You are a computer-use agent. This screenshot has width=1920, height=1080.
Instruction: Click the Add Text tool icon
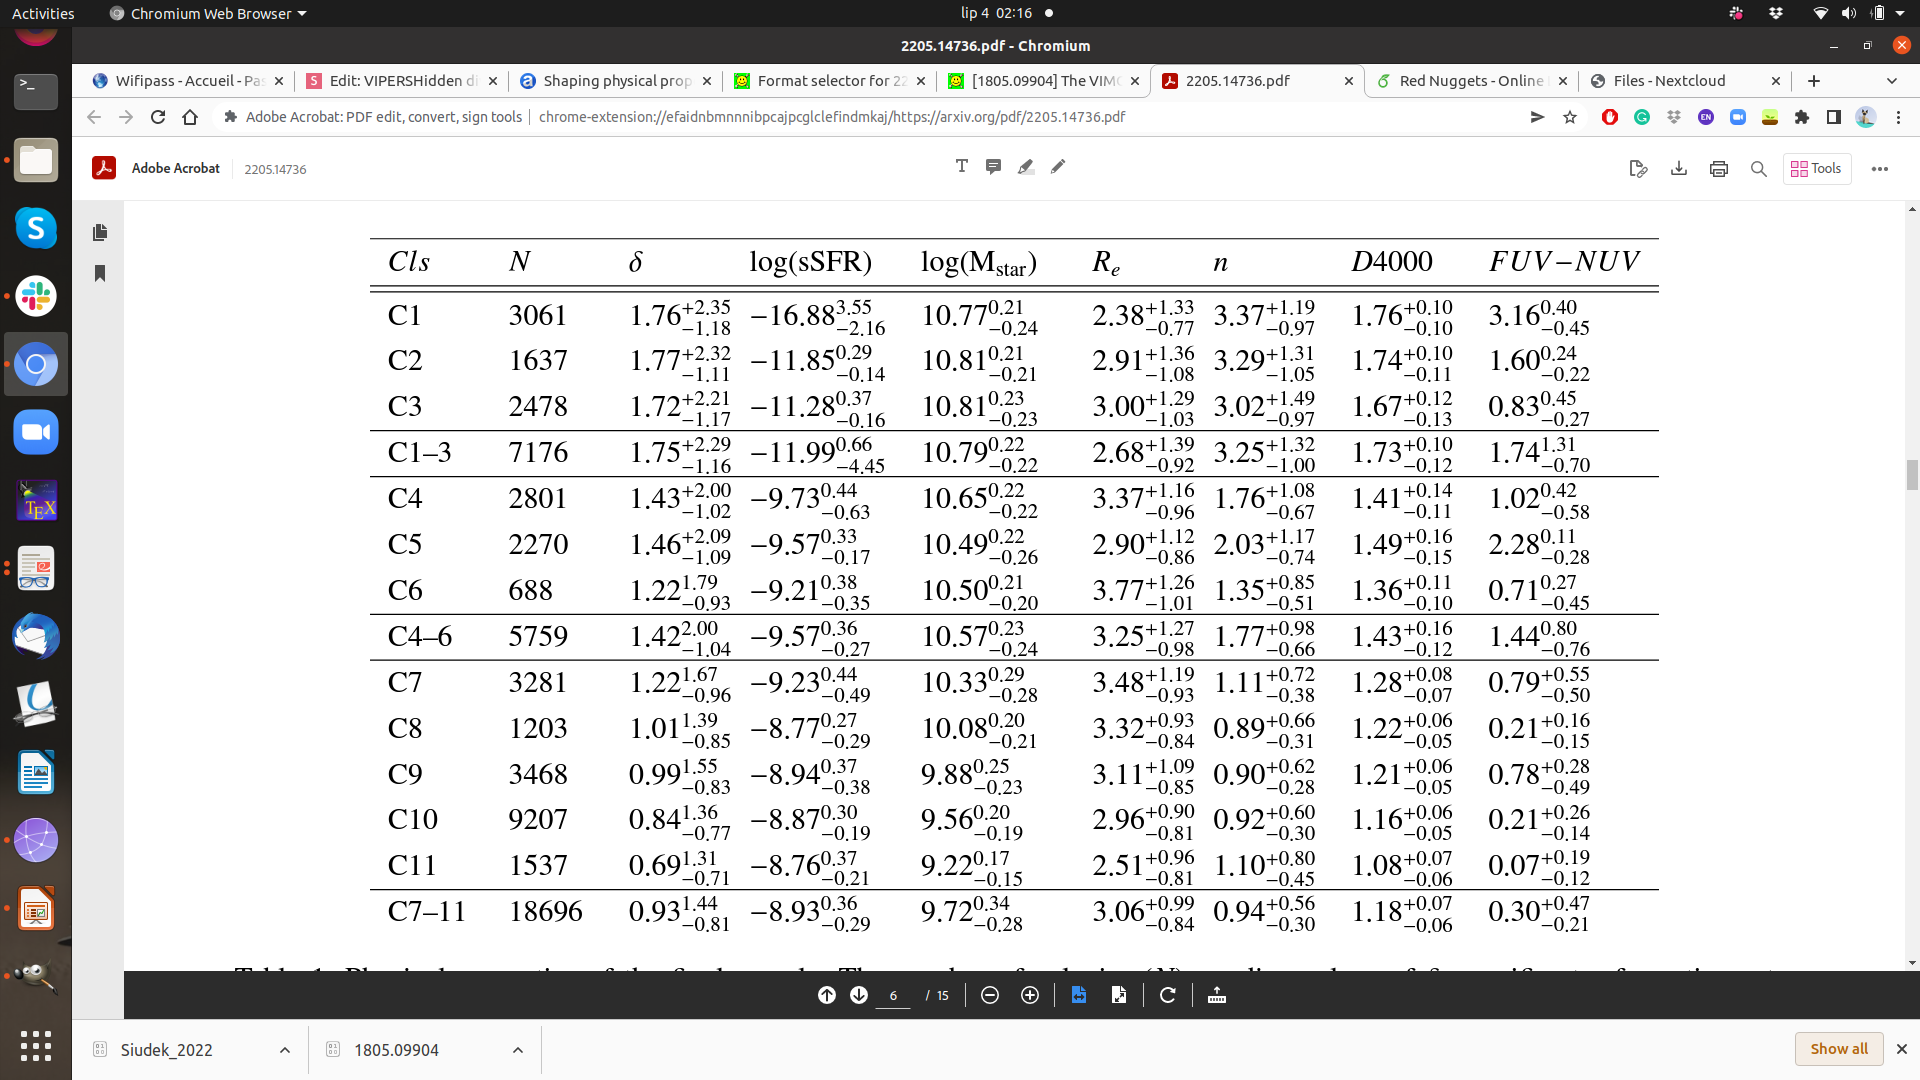pos(961,166)
